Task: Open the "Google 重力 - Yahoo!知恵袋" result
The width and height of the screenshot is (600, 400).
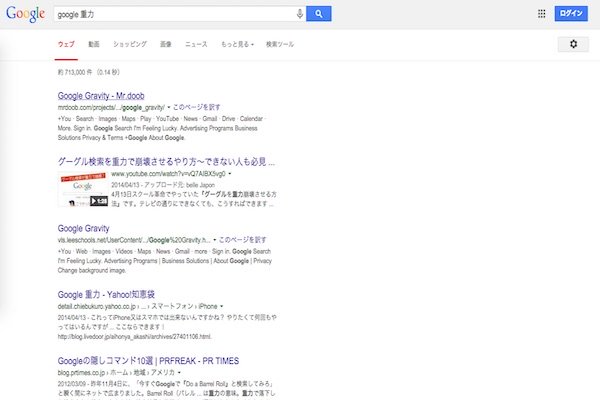Action: tap(106, 295)
